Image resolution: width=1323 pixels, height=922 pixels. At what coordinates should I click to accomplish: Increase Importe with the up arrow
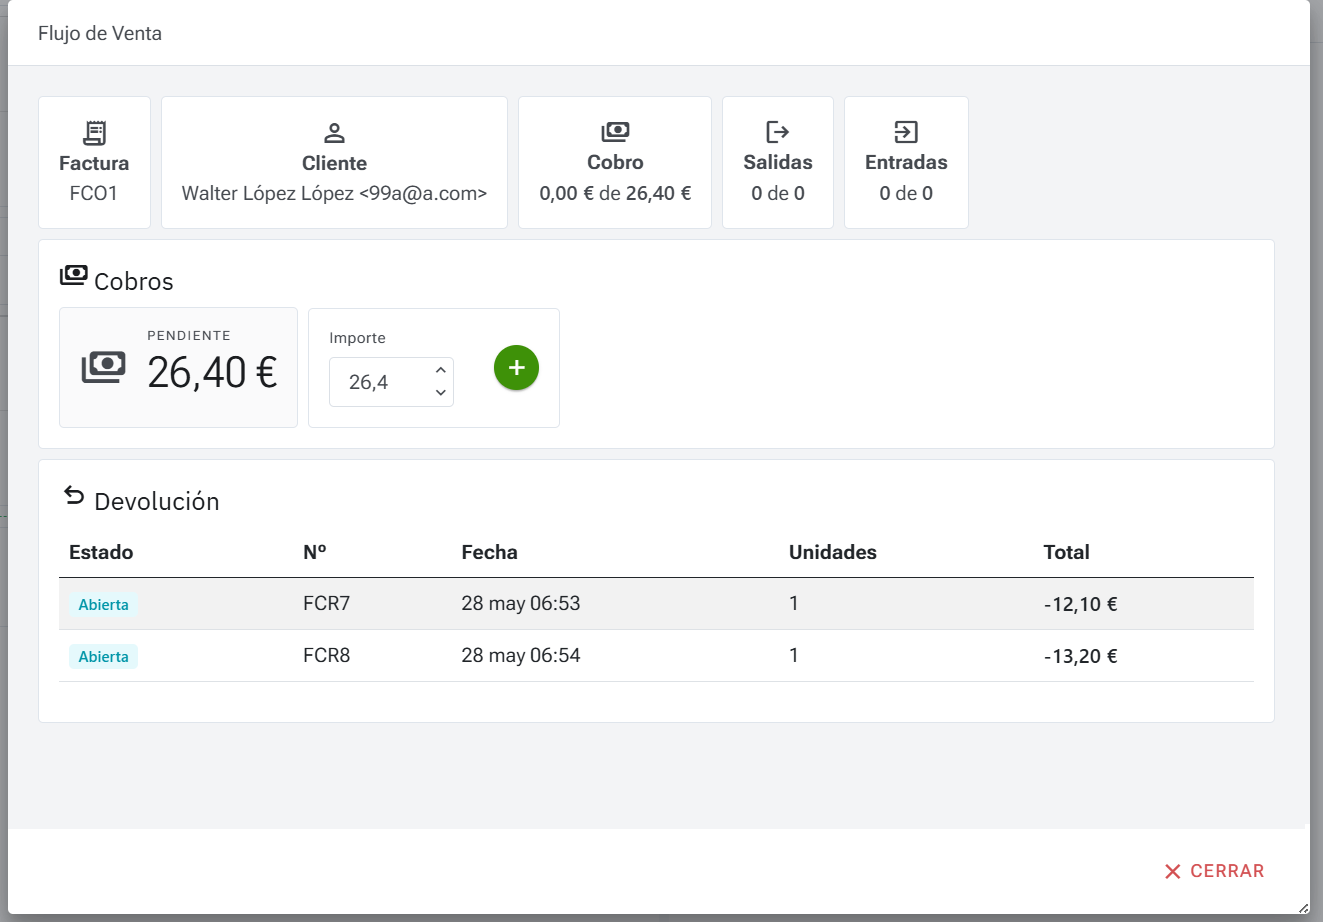(x=440, y=370)
